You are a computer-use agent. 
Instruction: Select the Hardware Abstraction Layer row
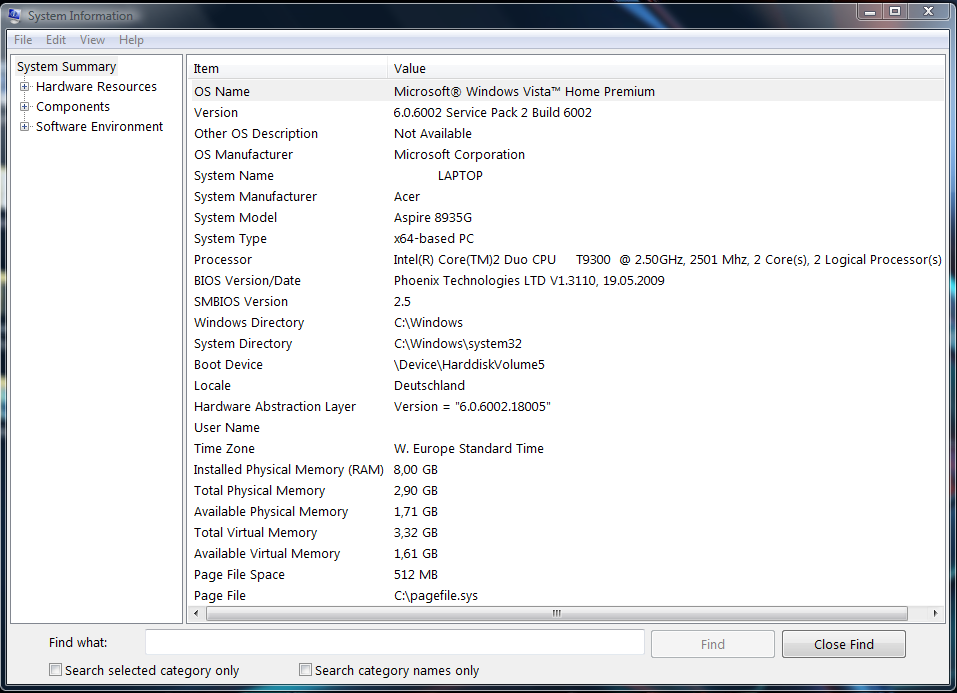566,407
